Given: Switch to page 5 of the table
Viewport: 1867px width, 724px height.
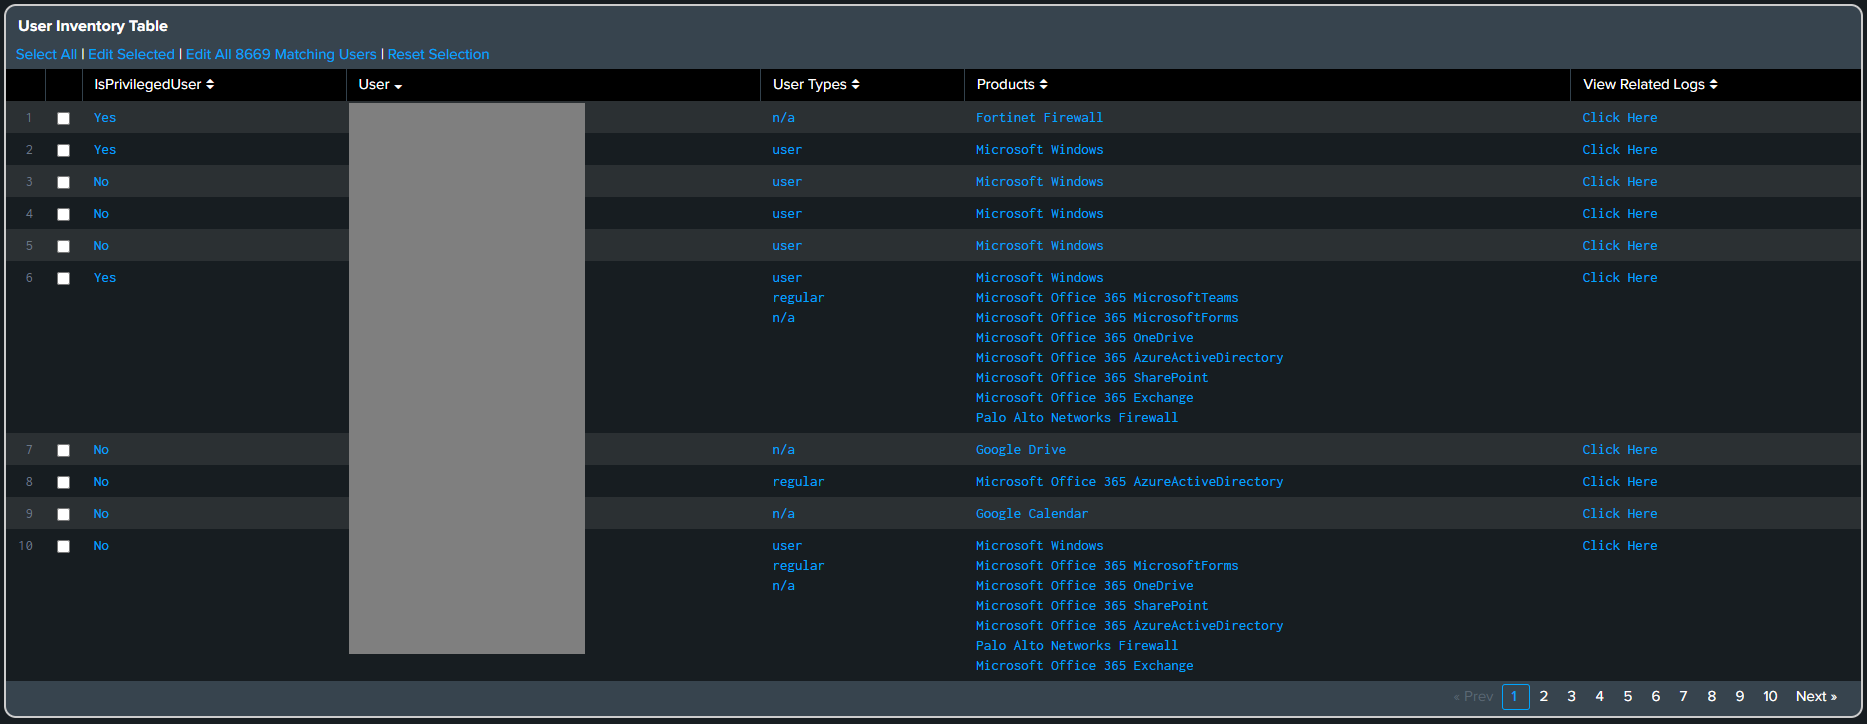Looking at the screenshot, I should [x=1628, y=697].
